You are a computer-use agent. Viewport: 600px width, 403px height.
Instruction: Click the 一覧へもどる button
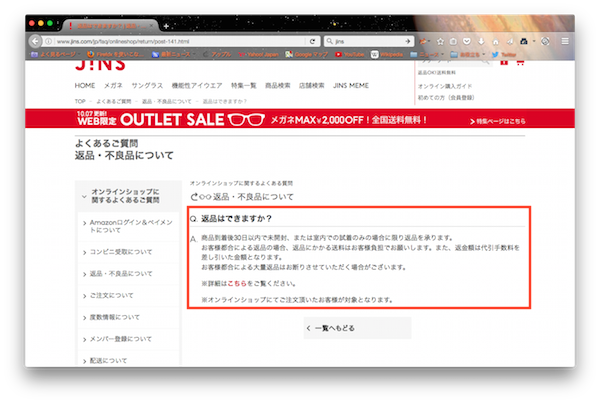(357, 328)
